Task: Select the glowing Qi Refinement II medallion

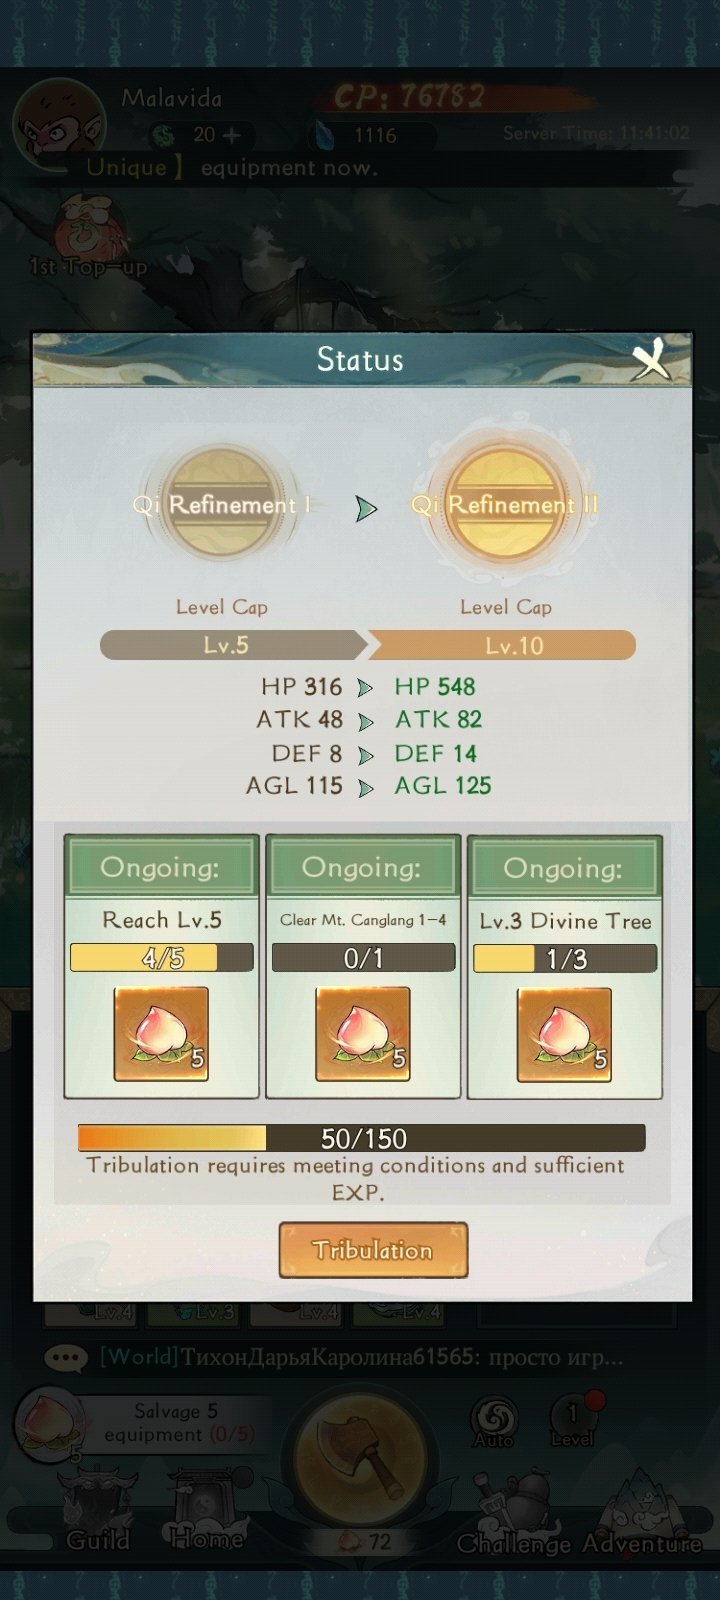Action: pos(503,504)
